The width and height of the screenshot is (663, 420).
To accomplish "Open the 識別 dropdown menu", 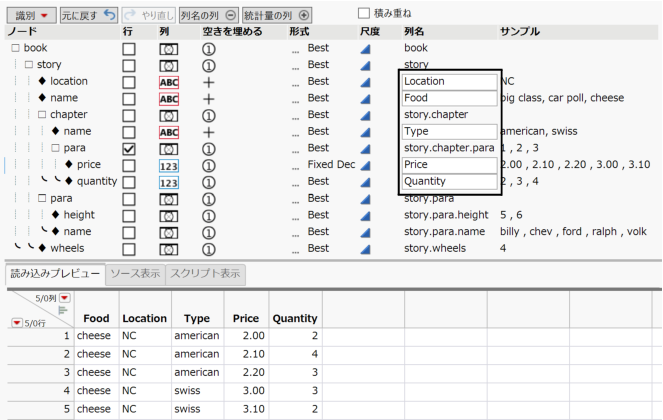I will point(30,15).
